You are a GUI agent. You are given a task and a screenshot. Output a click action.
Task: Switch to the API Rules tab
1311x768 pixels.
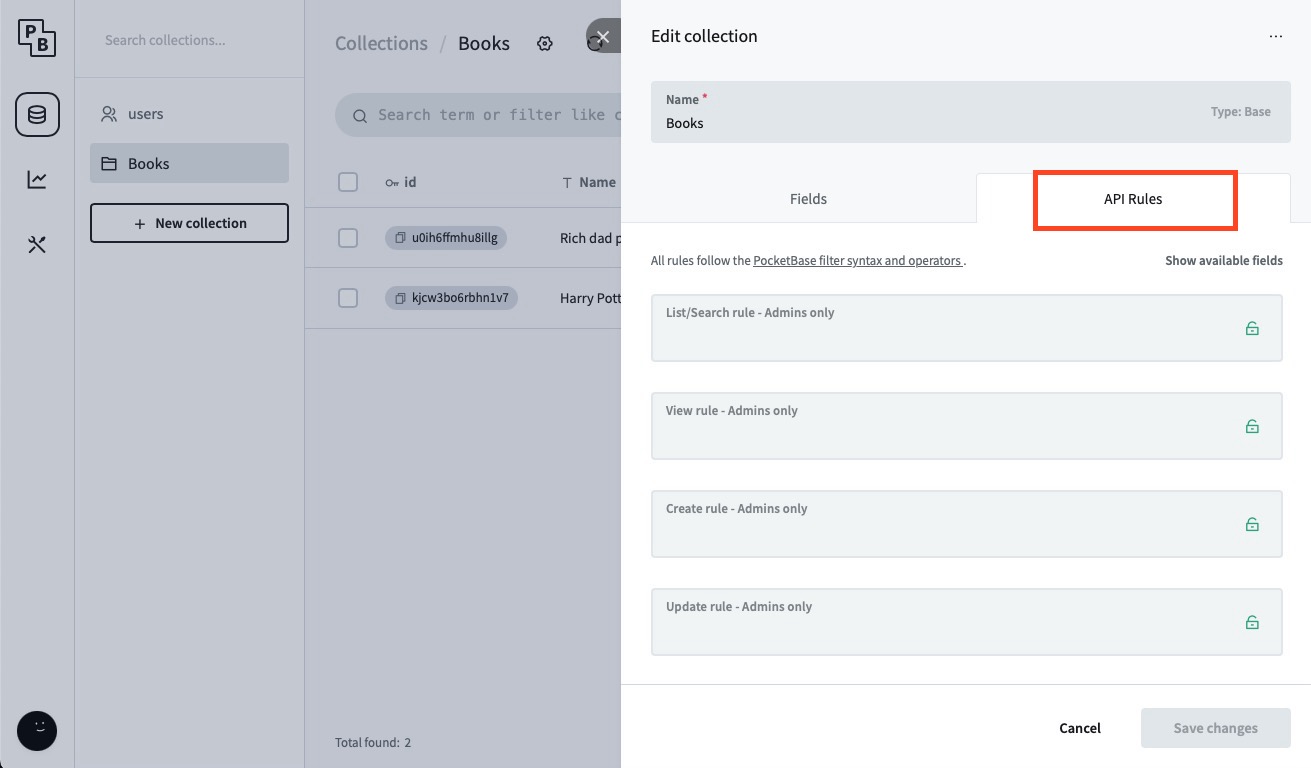1135,198
